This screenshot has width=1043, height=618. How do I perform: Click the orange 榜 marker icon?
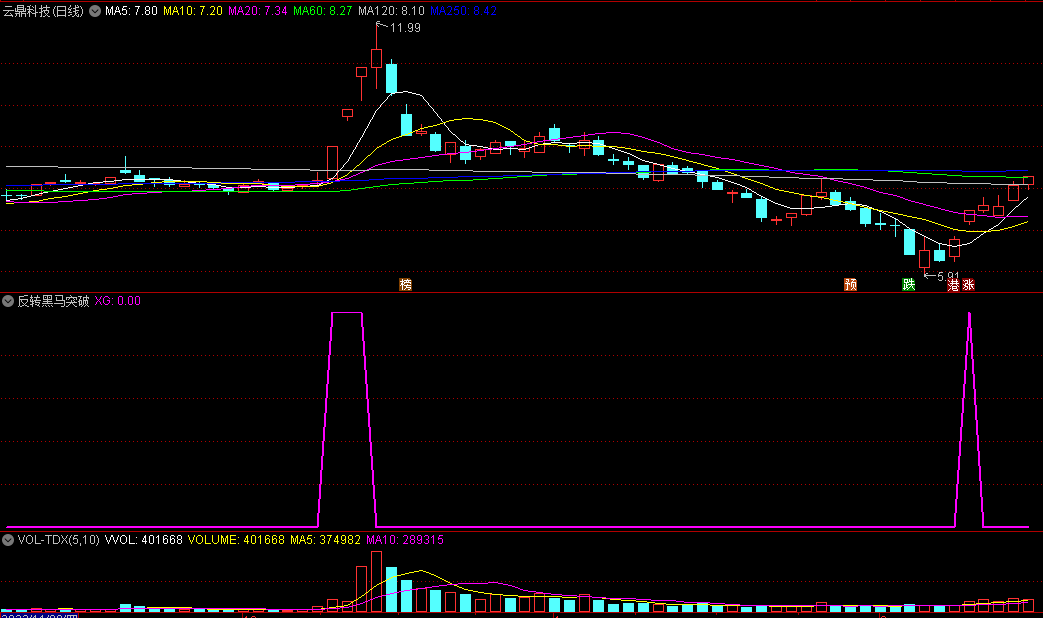click(405, 285)
